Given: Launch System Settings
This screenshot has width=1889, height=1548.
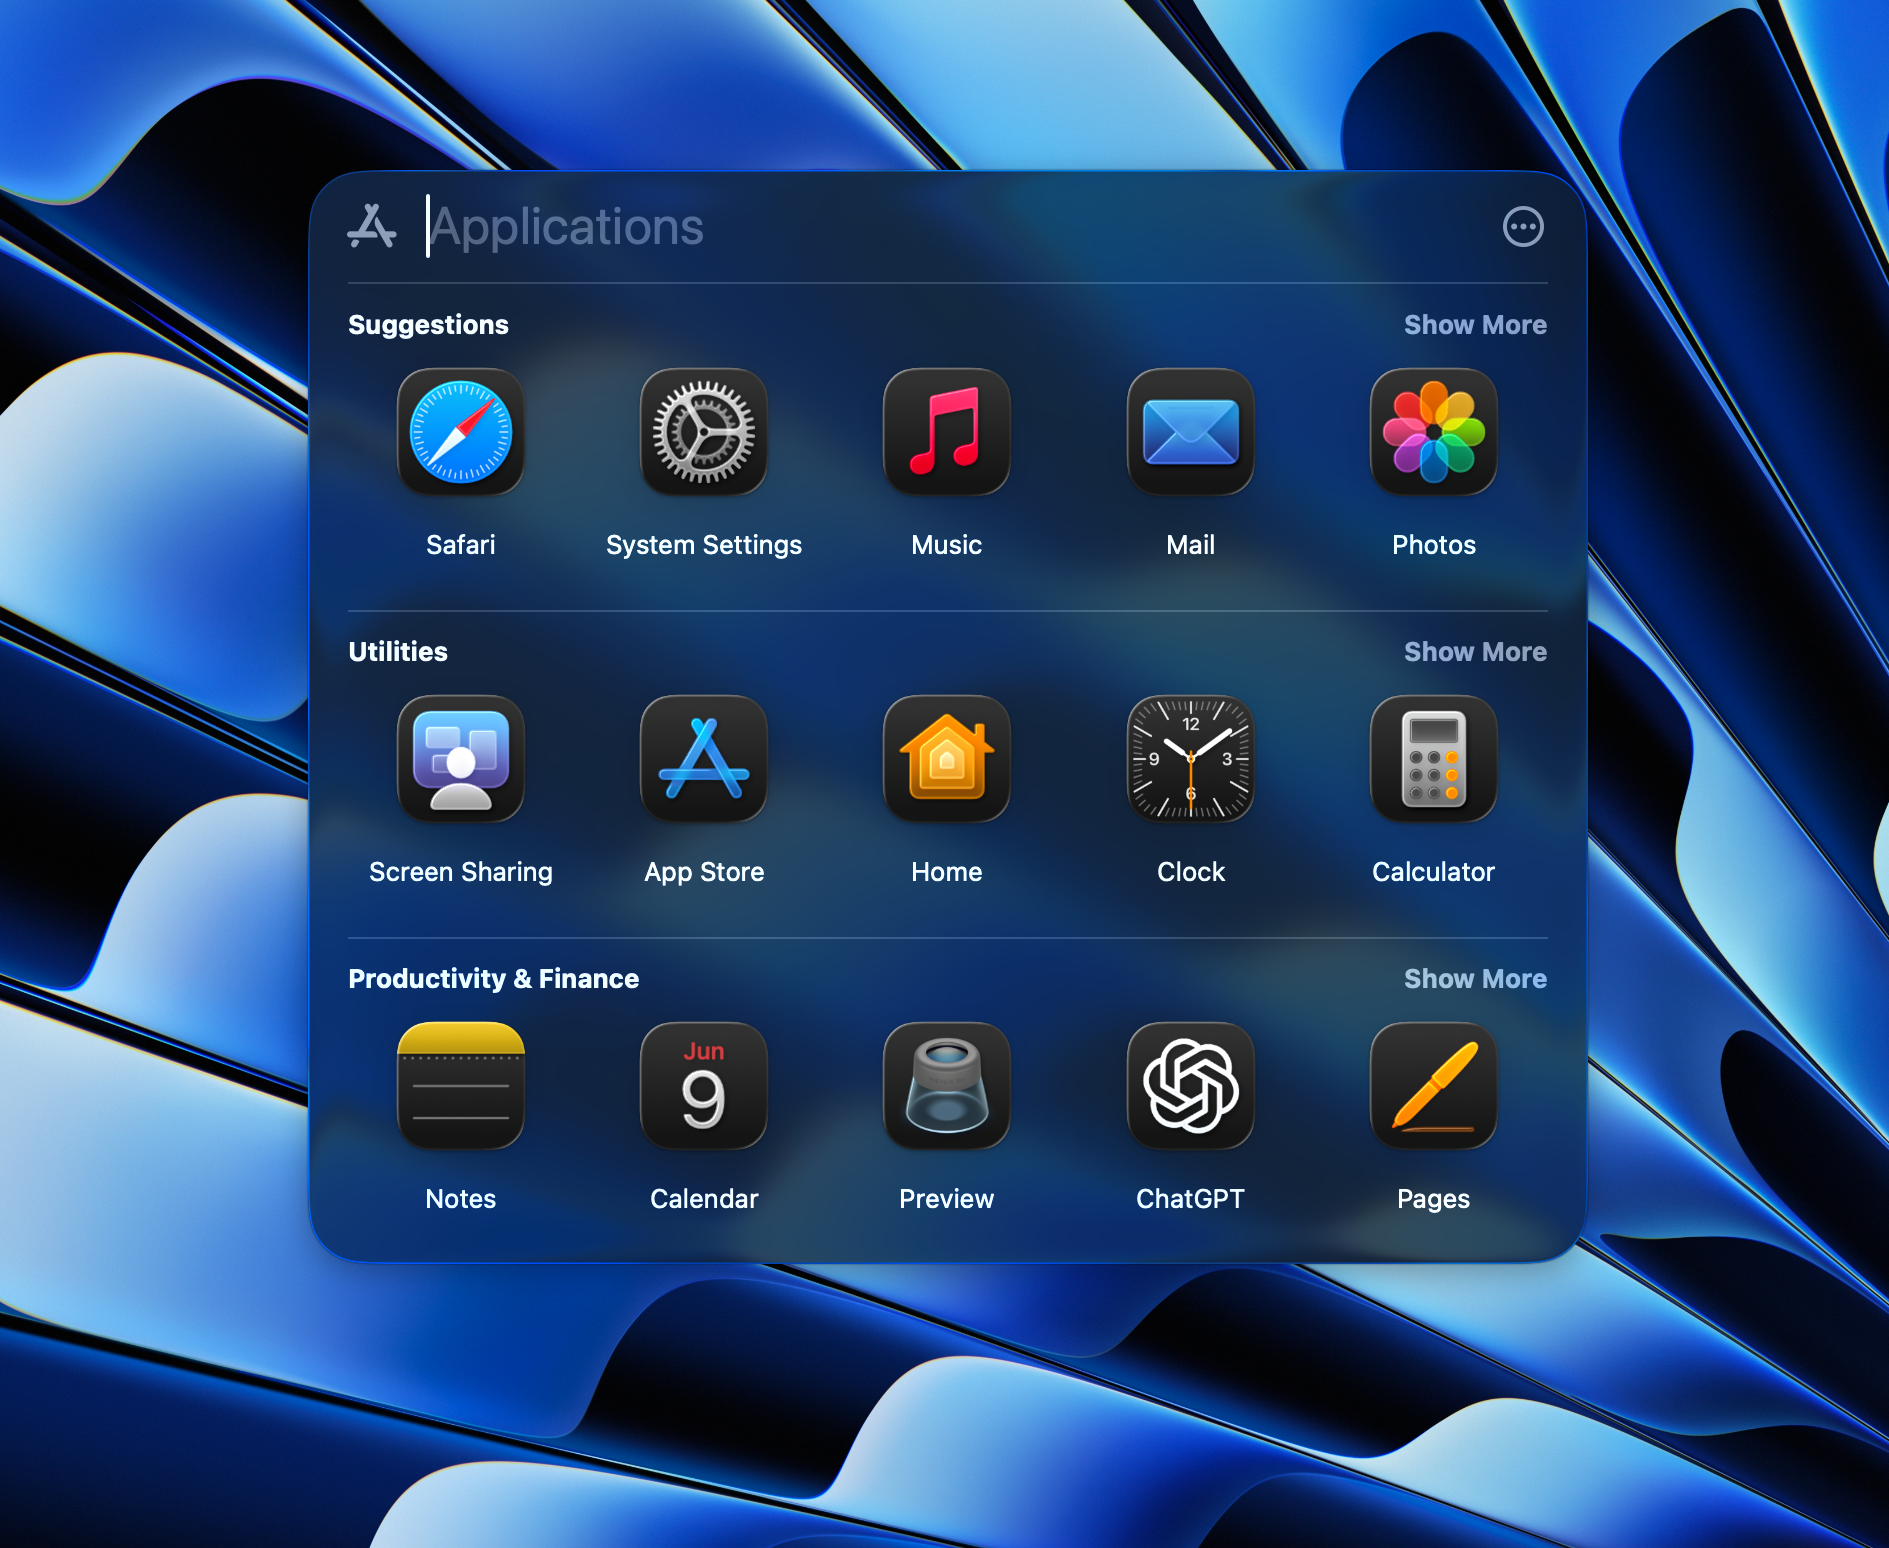Looking at the screenshot, I should click(704, 432).
